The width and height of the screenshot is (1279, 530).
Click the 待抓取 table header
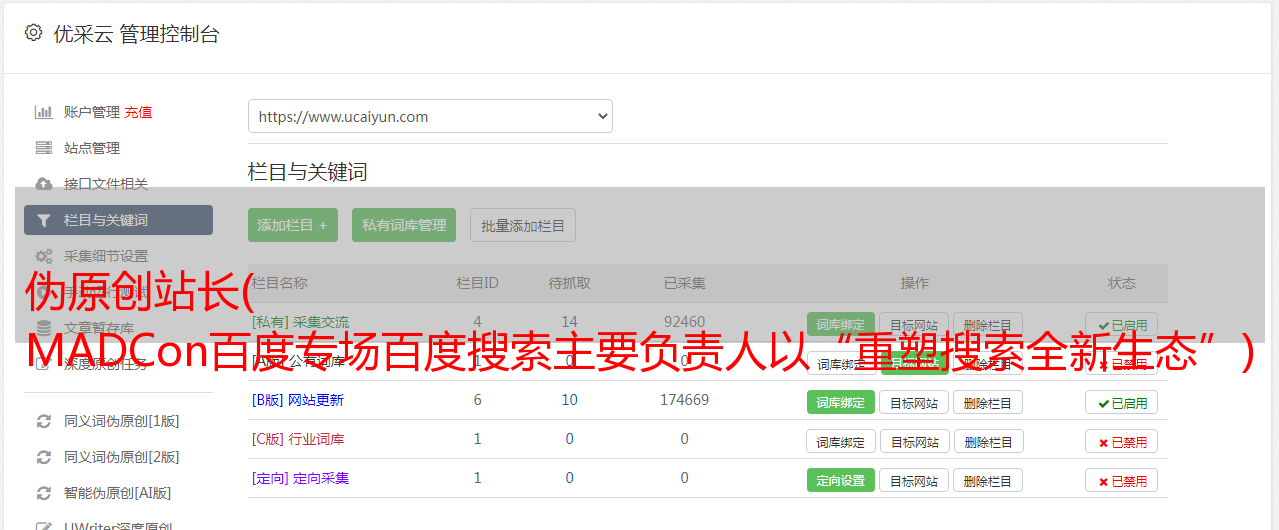coord(569,283)
